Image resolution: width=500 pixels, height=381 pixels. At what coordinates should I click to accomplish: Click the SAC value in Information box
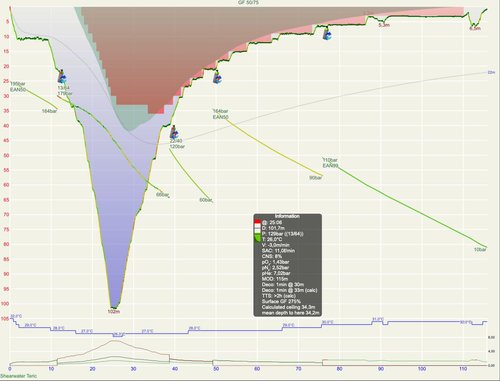278,251
